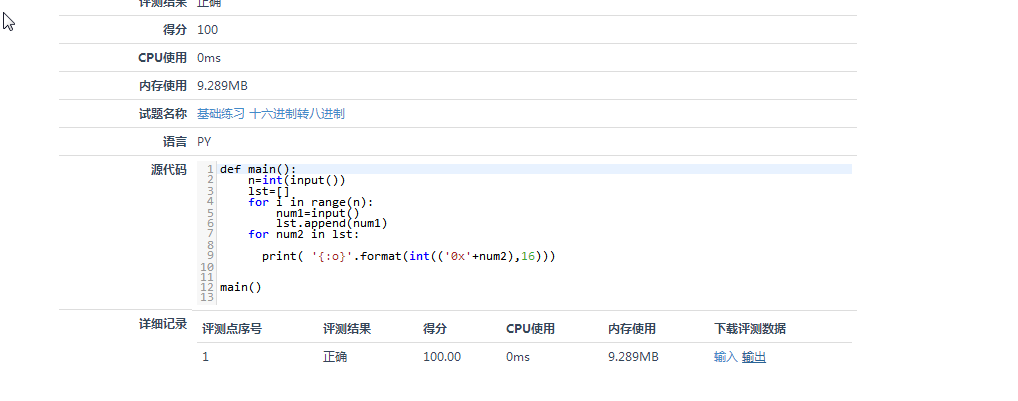Viewport: 1018px width, 401px height.
Task: Click the 内存使用 column header in the table
Action: (632, 329)
